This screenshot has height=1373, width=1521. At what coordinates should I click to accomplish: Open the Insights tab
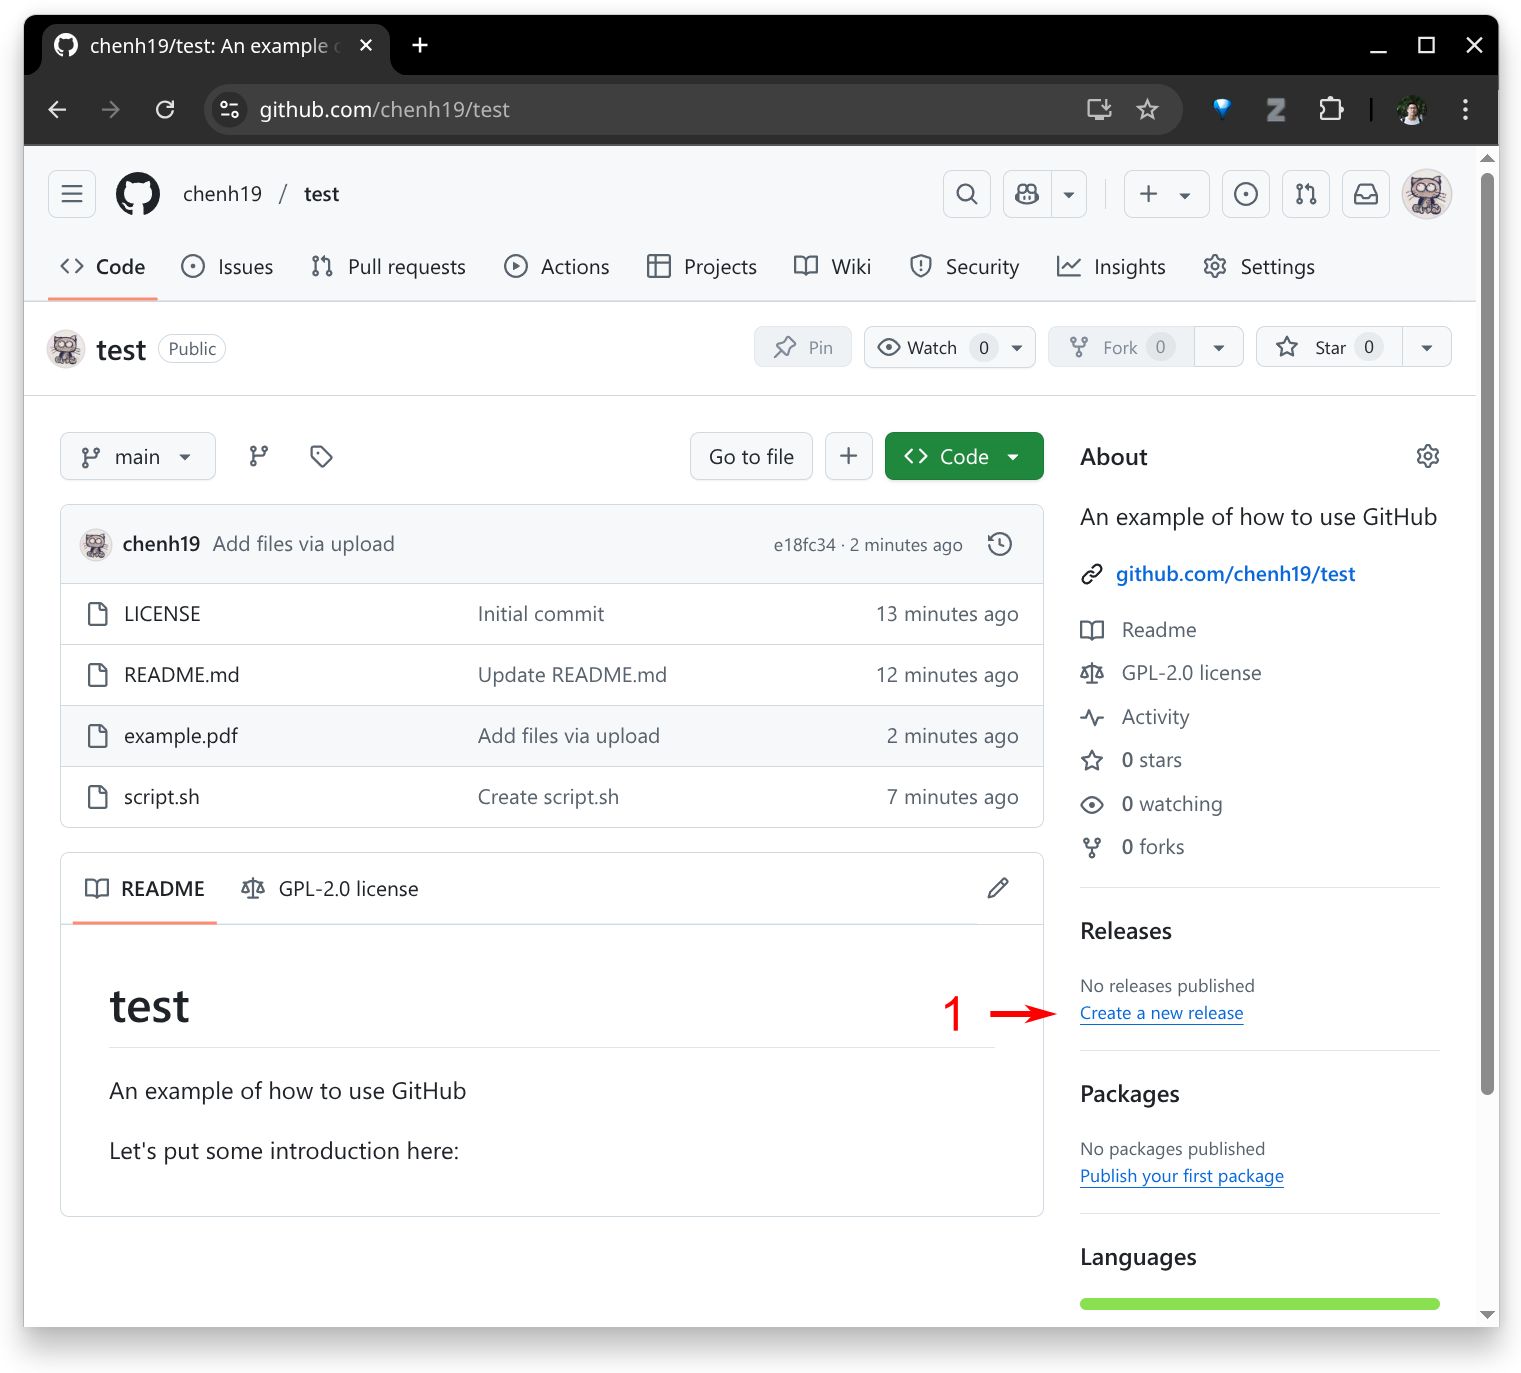(x=1111, y=267)
